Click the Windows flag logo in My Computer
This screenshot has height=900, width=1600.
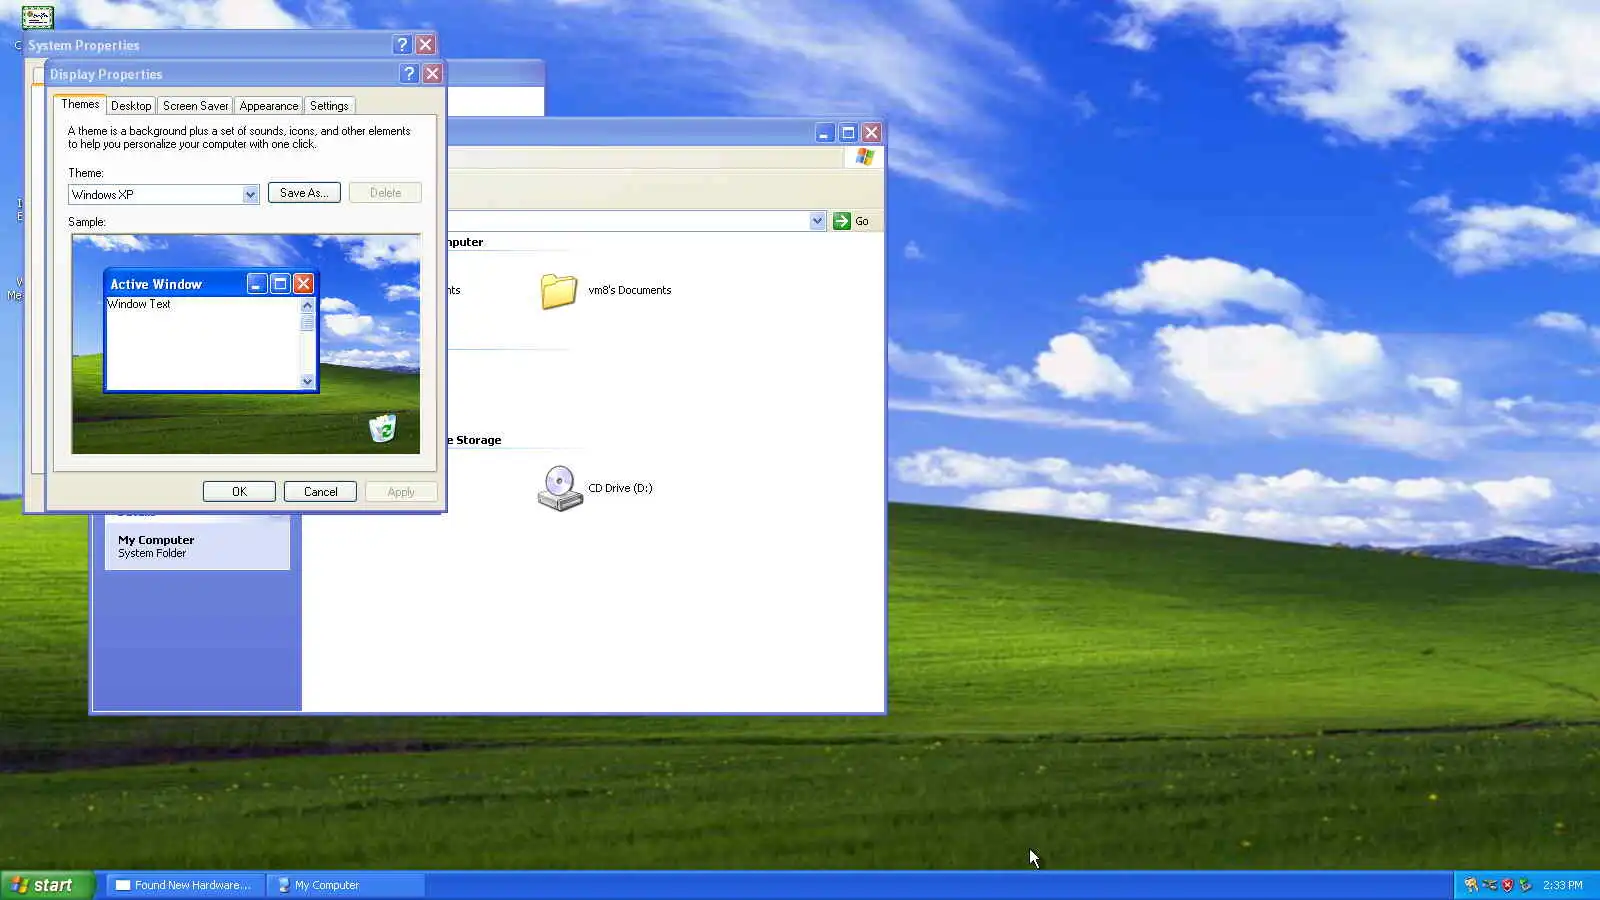point(865,157)
